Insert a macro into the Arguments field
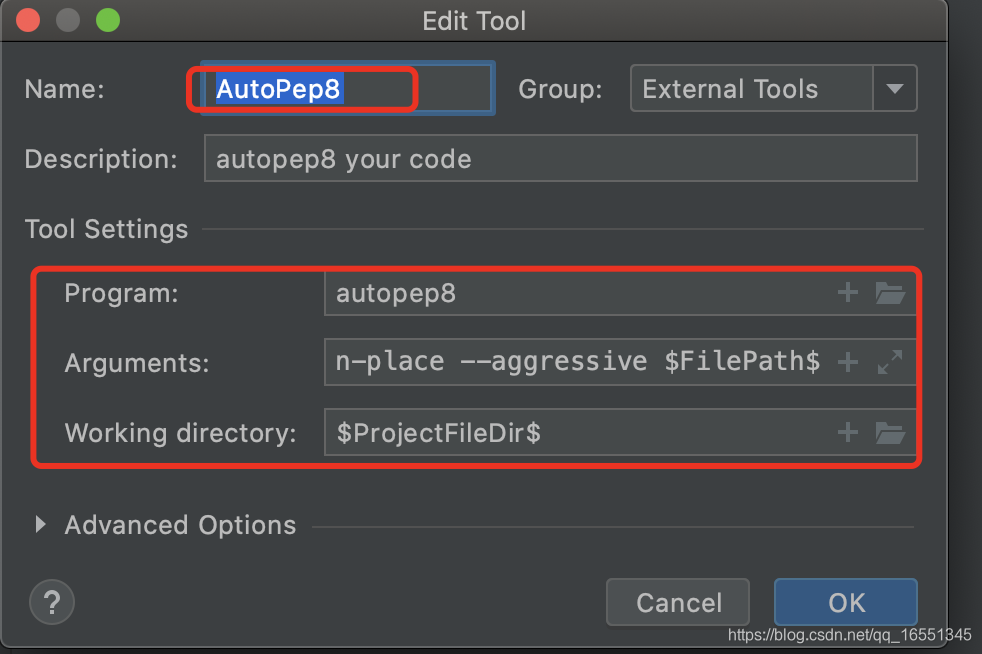 point(847,362)
